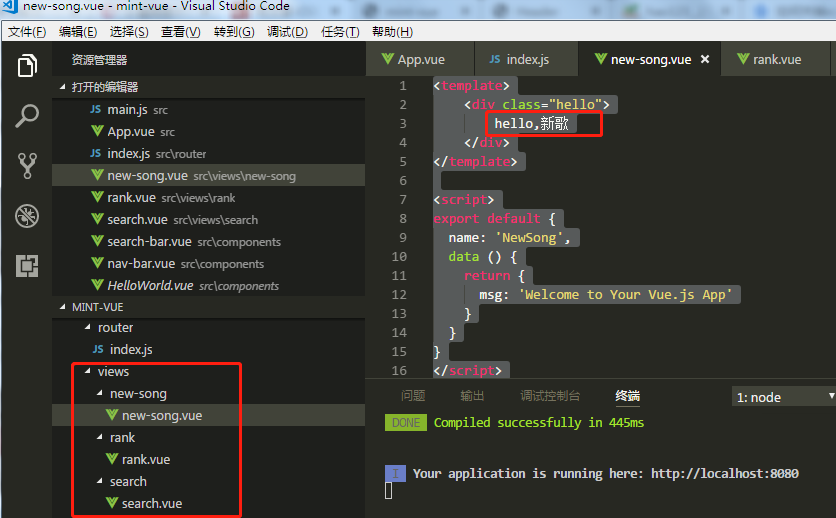The height and width of the screenshot is (518, 836).
Task: Collapse the views folder
Action: click(88, 371)
